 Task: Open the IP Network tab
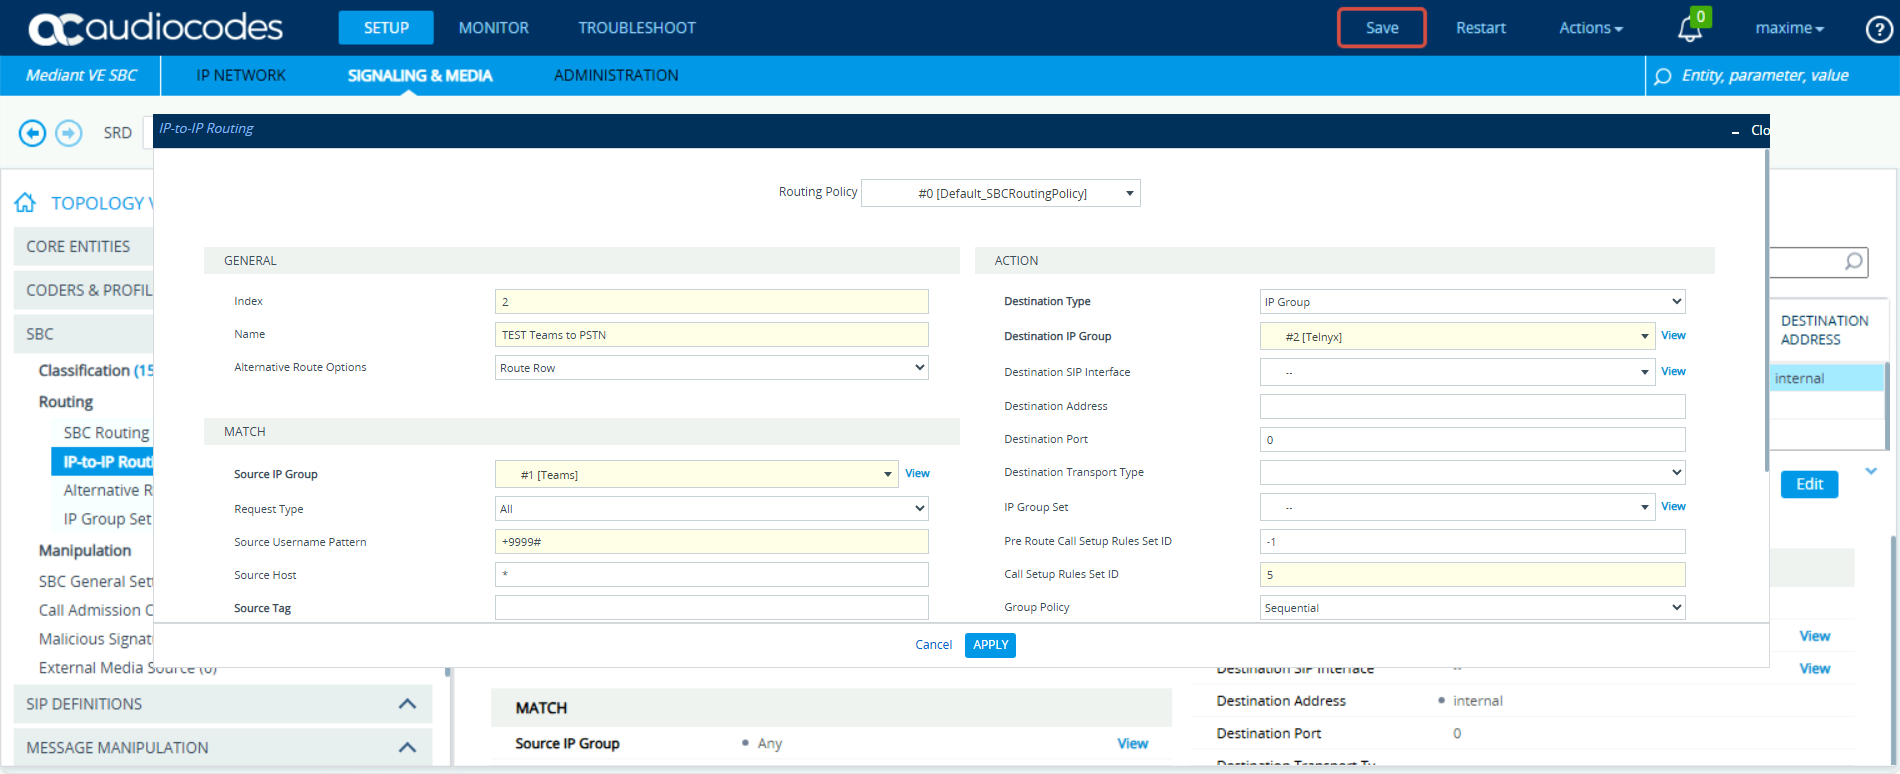[x=241, y=75]
